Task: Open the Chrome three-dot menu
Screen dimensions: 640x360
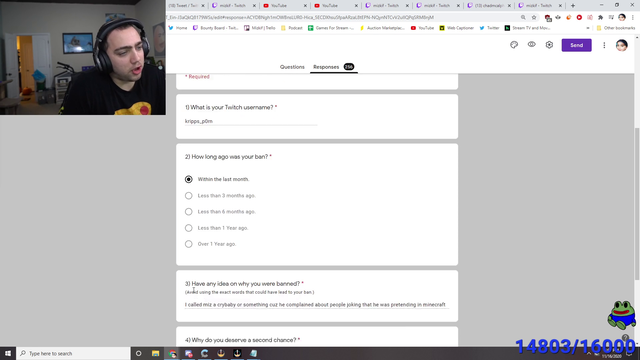Action: click(x=632, y=18)
